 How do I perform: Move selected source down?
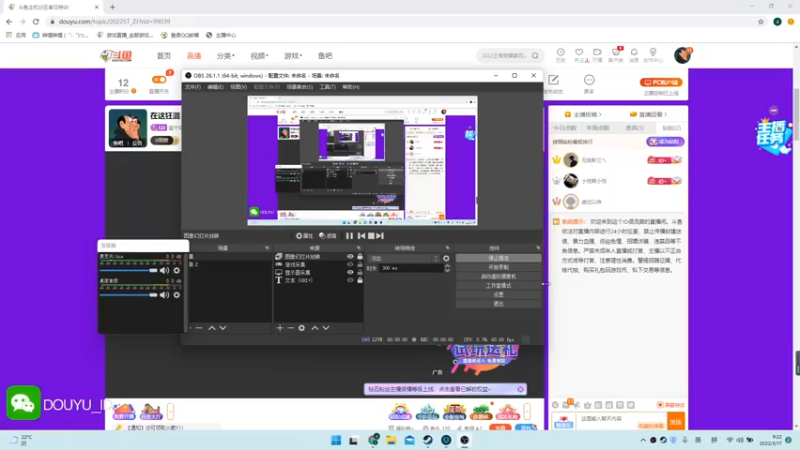point(326,328)
